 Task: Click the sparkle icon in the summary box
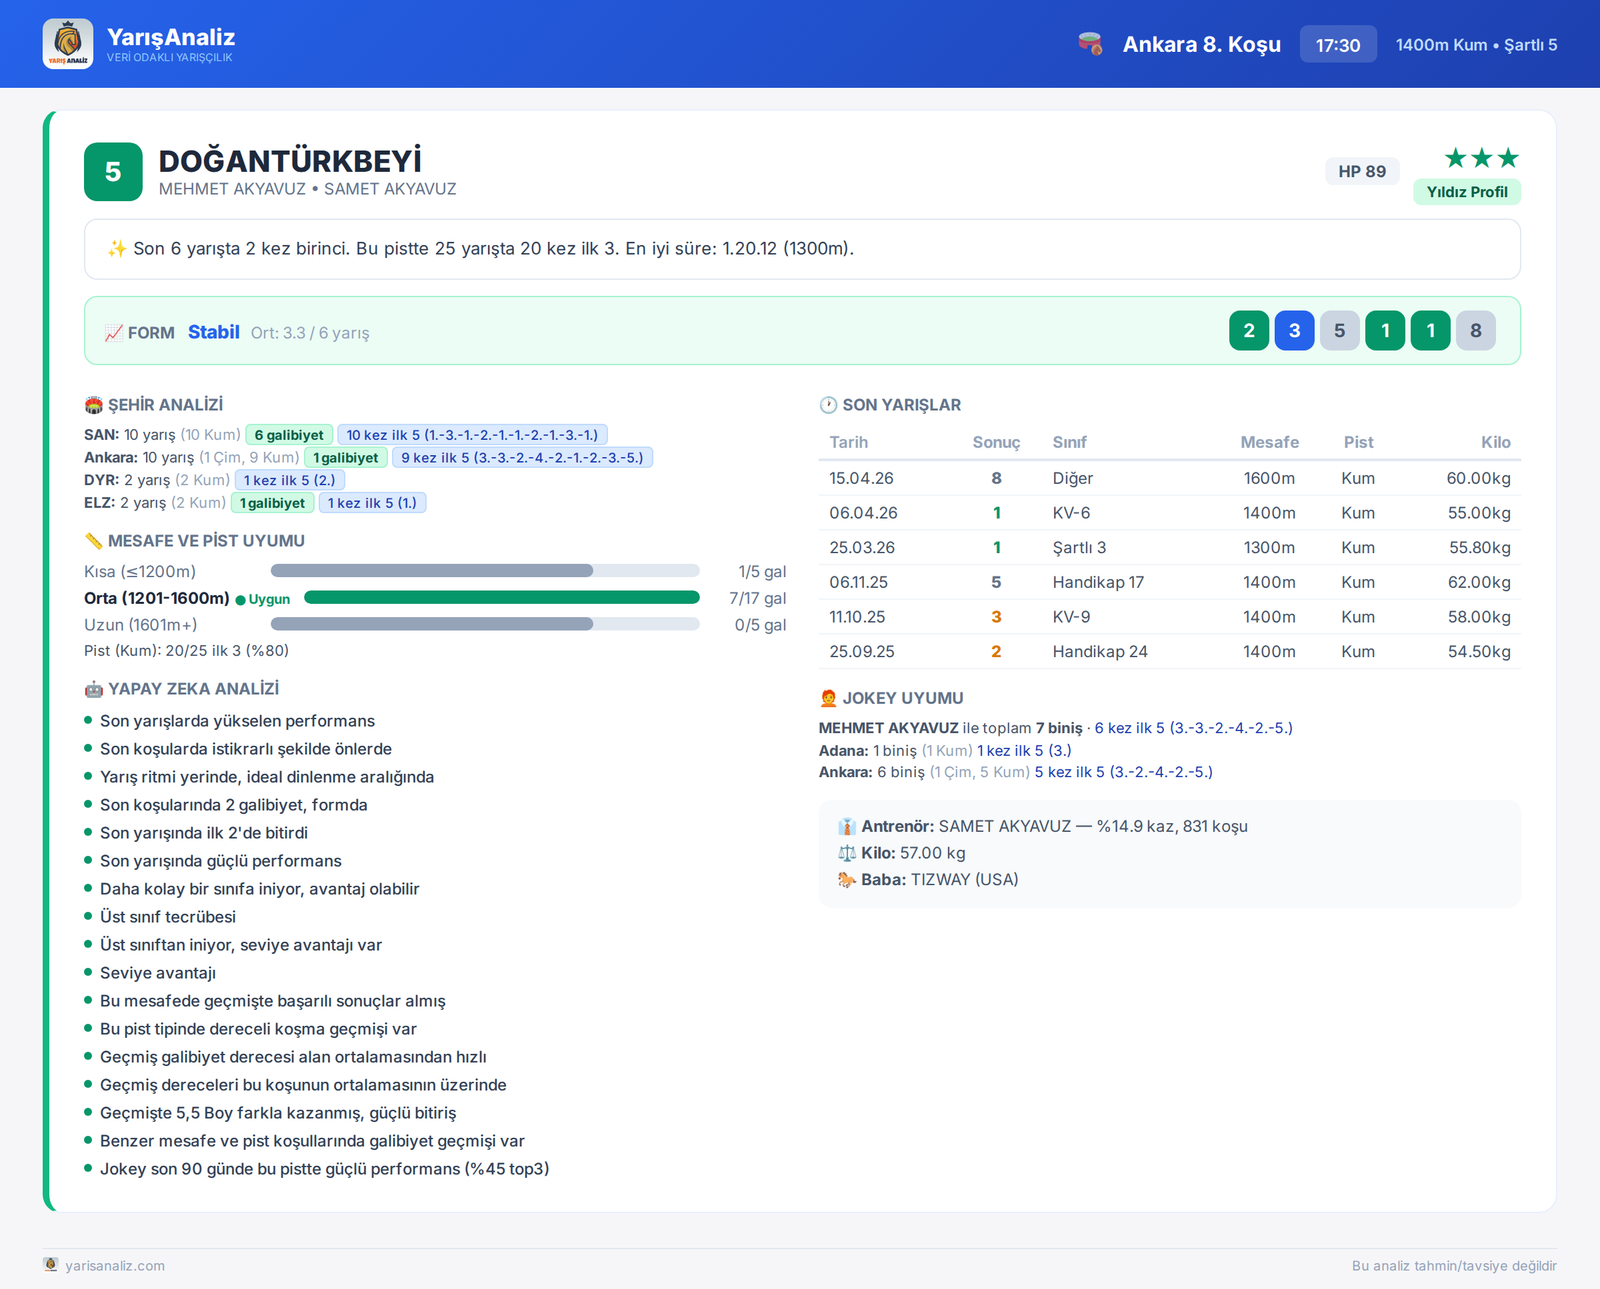tap(117, 248)
